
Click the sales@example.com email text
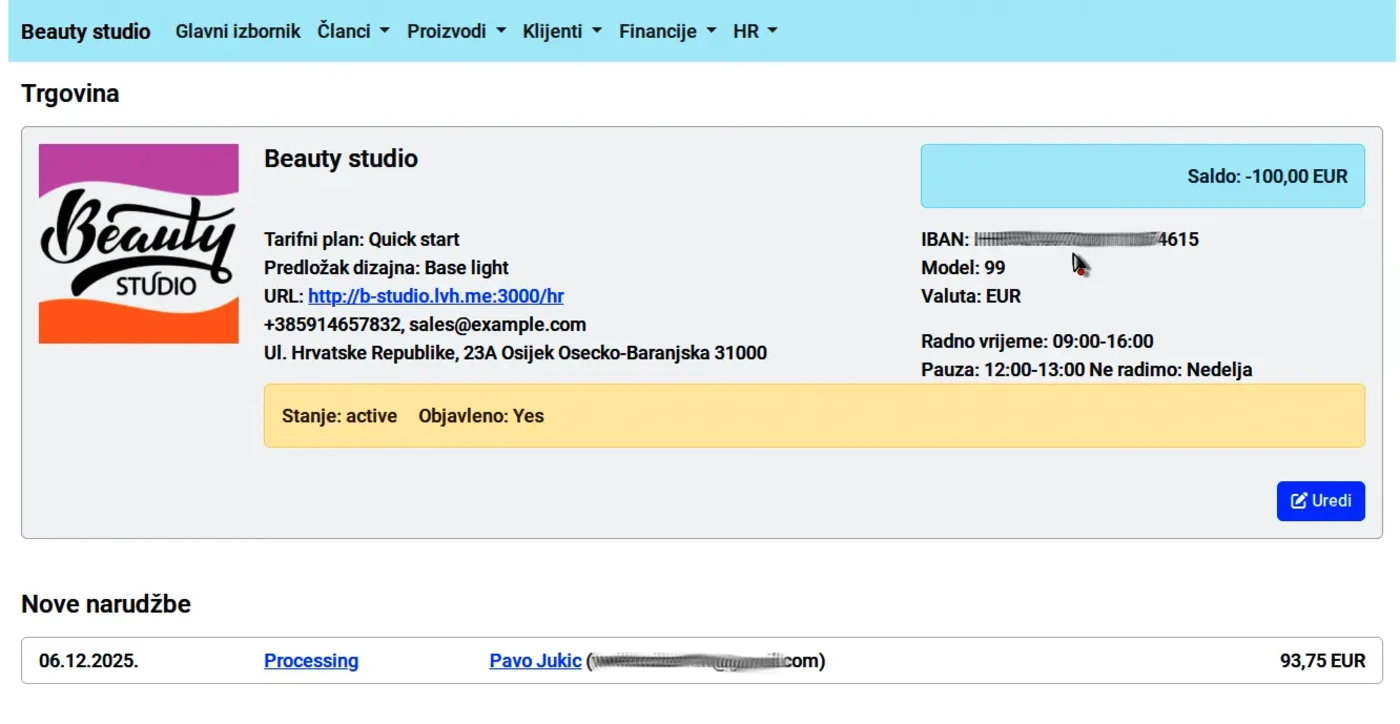497,324
